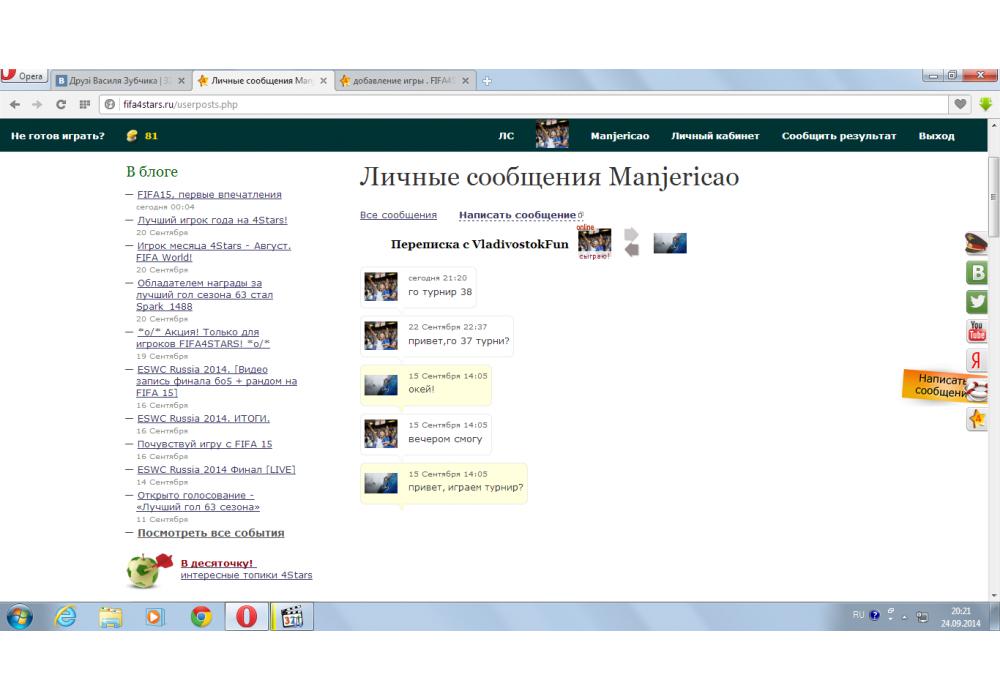Open the Twitter link in side panel
Image resolution: width=1000 pixels, height=700 pixels.
[977, 302]
